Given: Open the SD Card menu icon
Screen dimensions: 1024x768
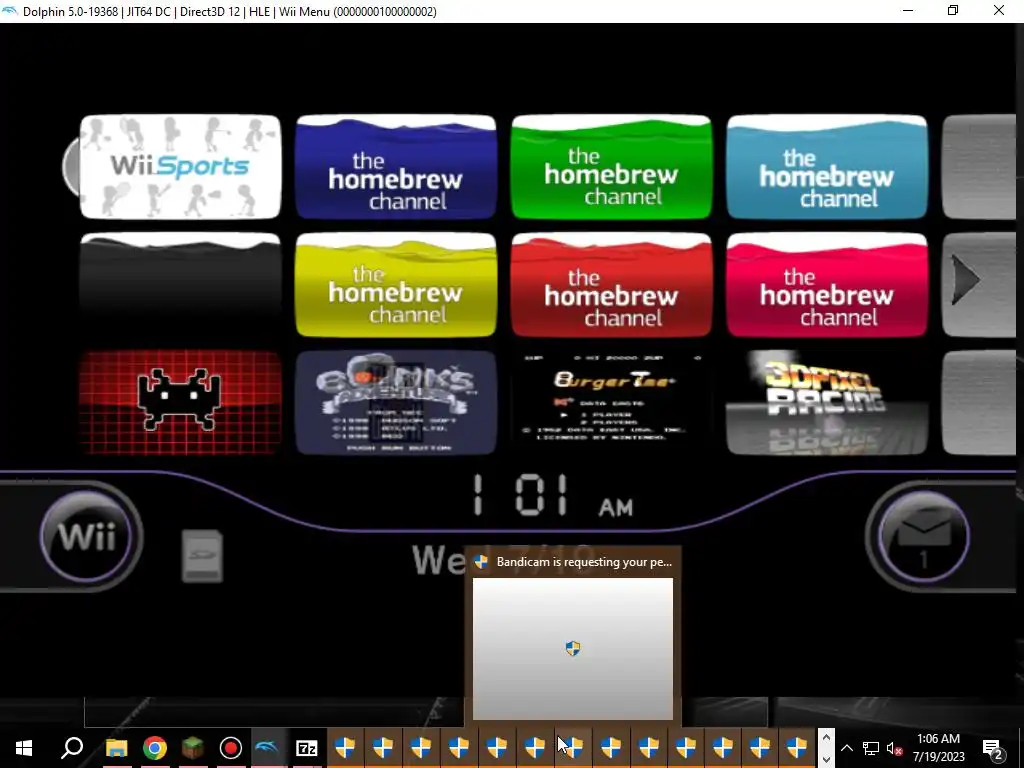Looking at the screenshot, I should click(202, 556).
